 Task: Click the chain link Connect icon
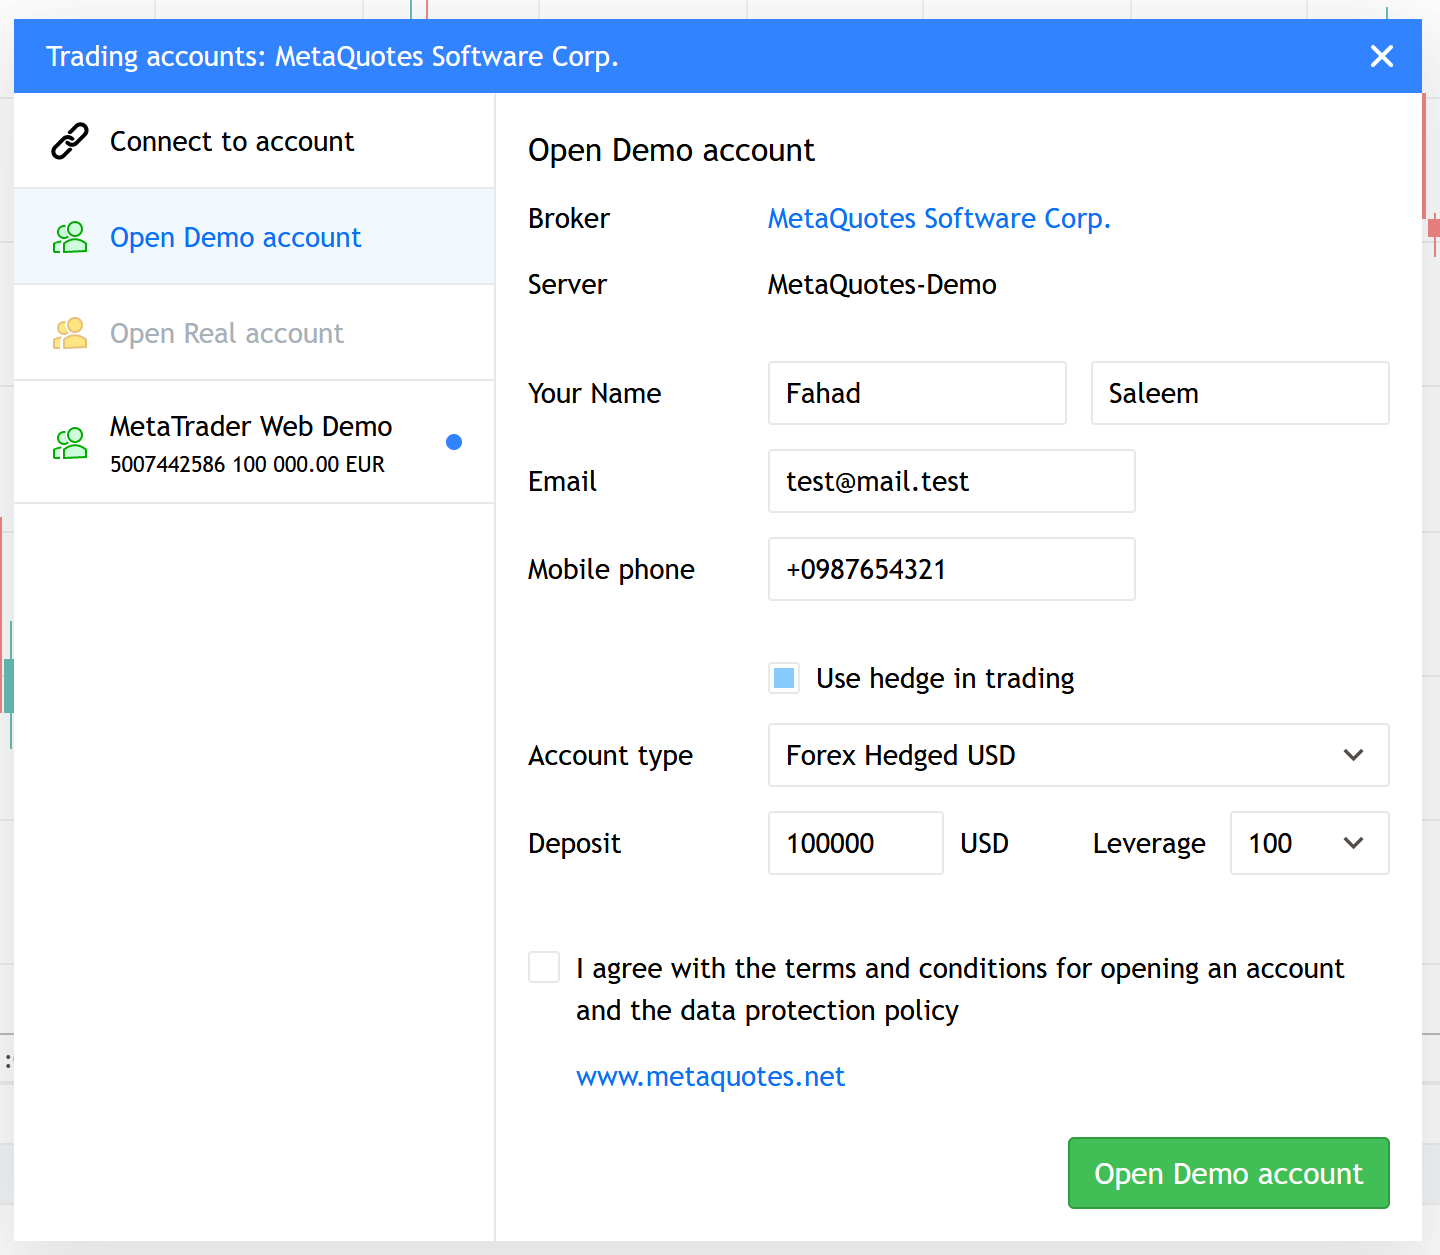tap(70, 141)
